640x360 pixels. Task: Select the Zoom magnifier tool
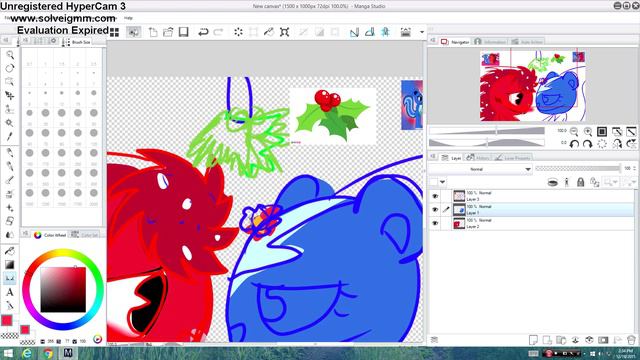10,55
